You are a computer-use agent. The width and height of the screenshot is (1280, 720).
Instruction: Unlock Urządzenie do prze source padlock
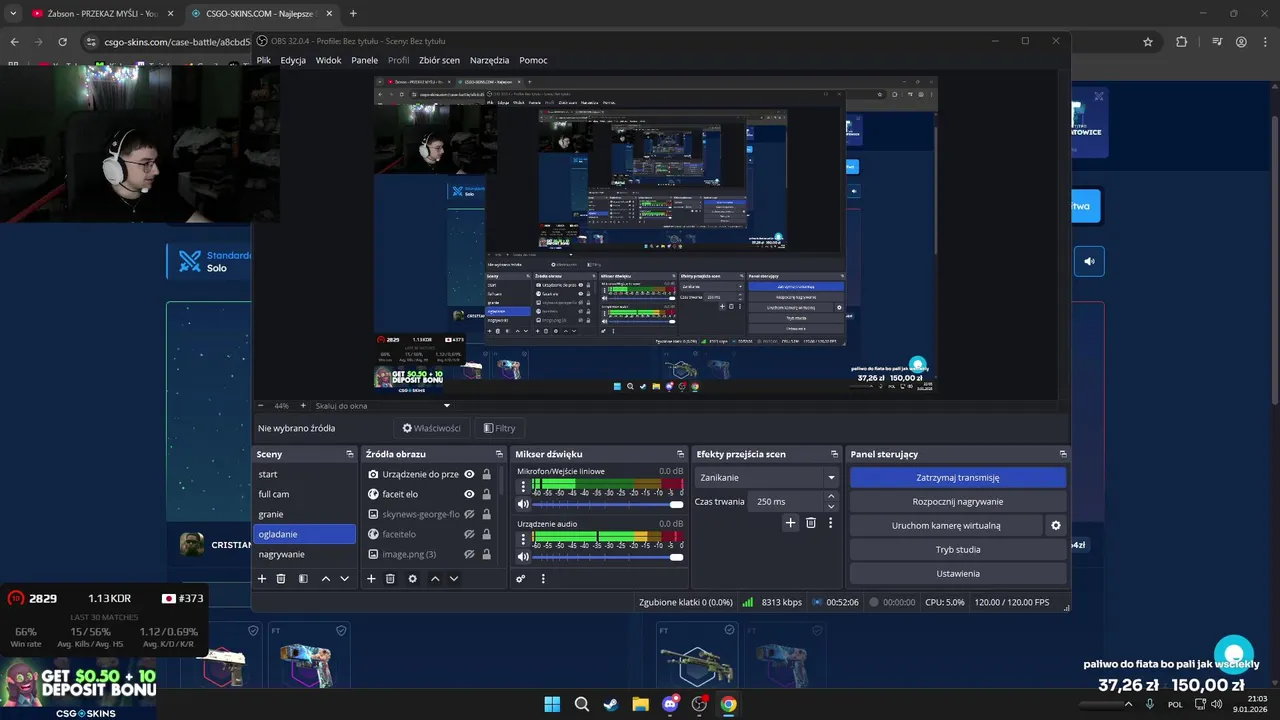coord(487,474)
